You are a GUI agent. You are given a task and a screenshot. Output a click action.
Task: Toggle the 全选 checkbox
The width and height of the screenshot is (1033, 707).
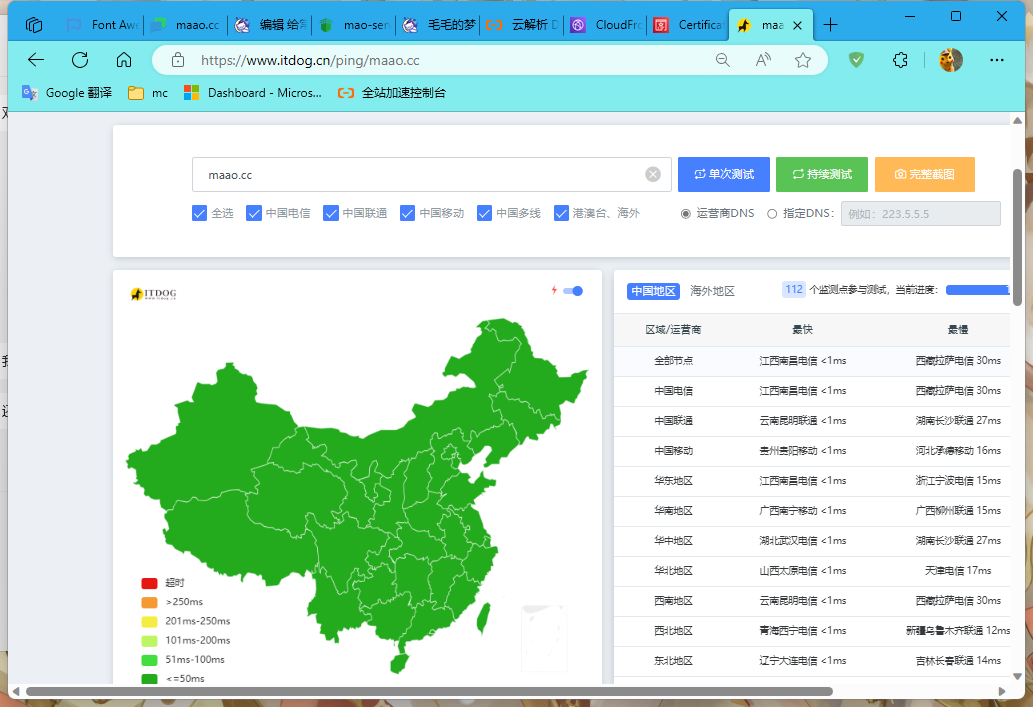point(200,213)
